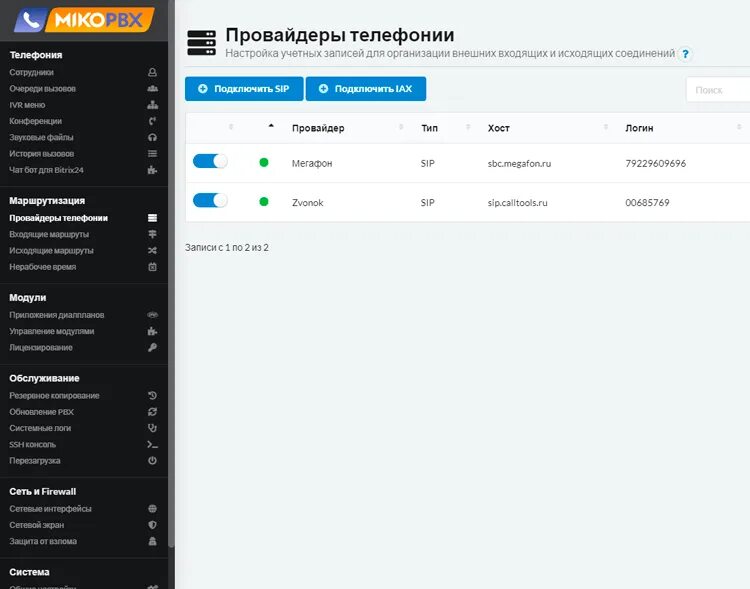This screenshot has height=589, width=750.
Task: Click the Сетевой экран shield icon
Action: (152, 525)
